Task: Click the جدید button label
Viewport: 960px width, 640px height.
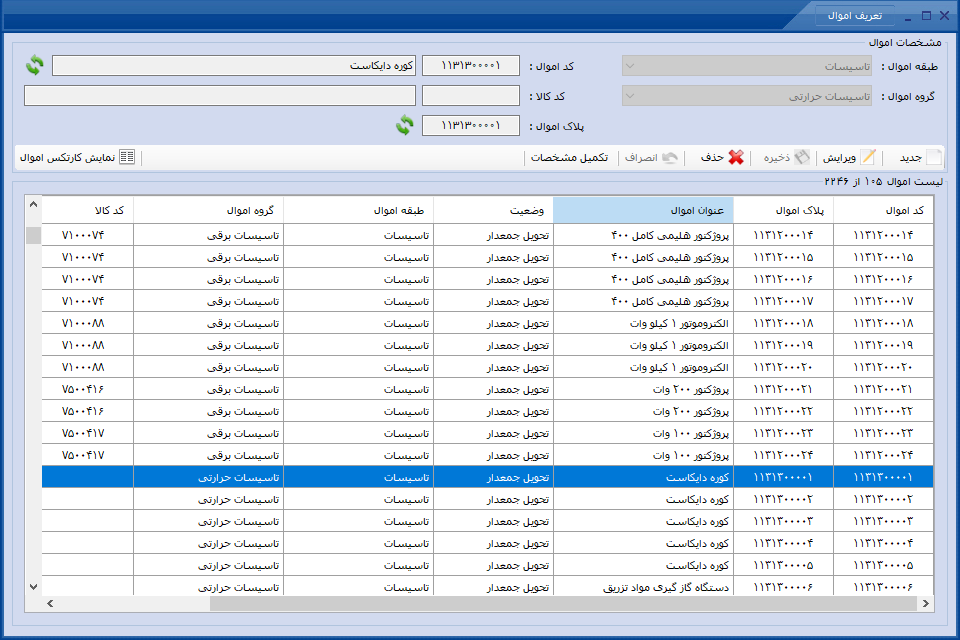Action: tap(910, 157)
